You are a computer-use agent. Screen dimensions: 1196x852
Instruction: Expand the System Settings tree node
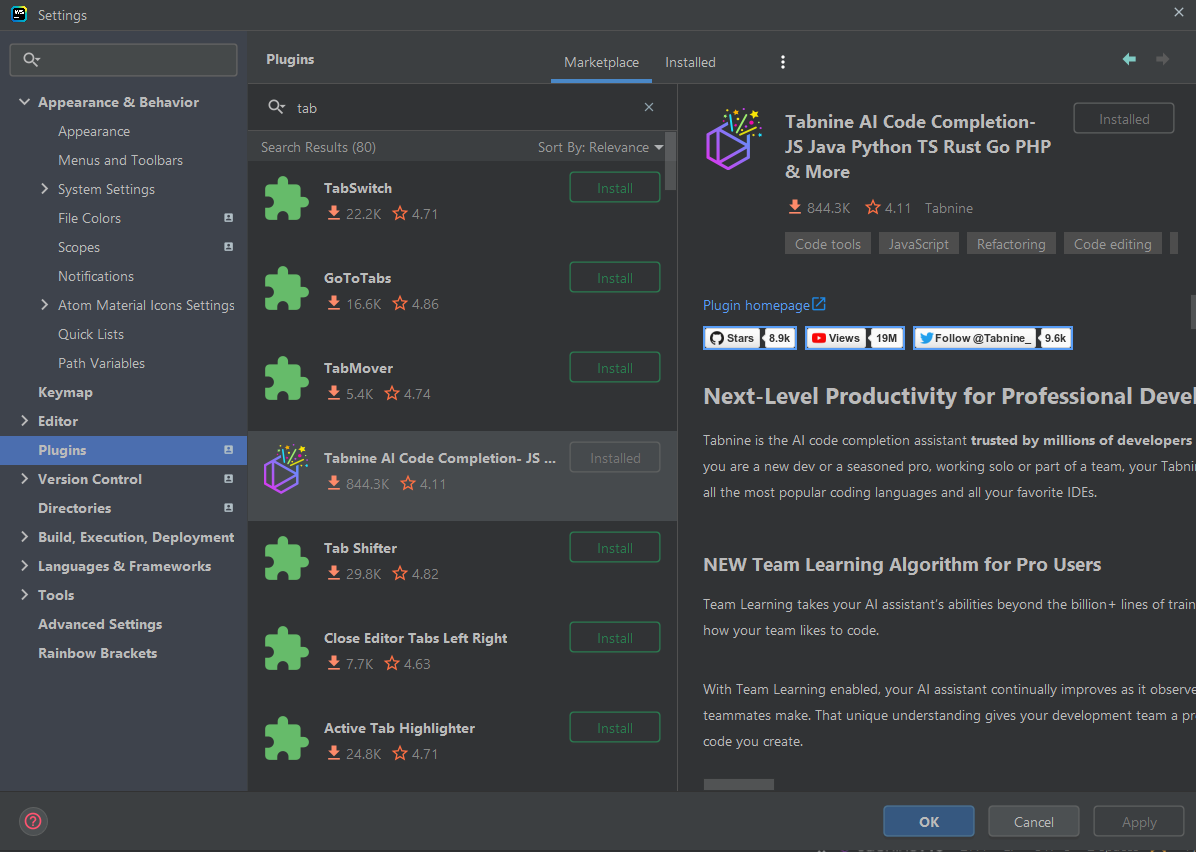click(x=45, y=189)
